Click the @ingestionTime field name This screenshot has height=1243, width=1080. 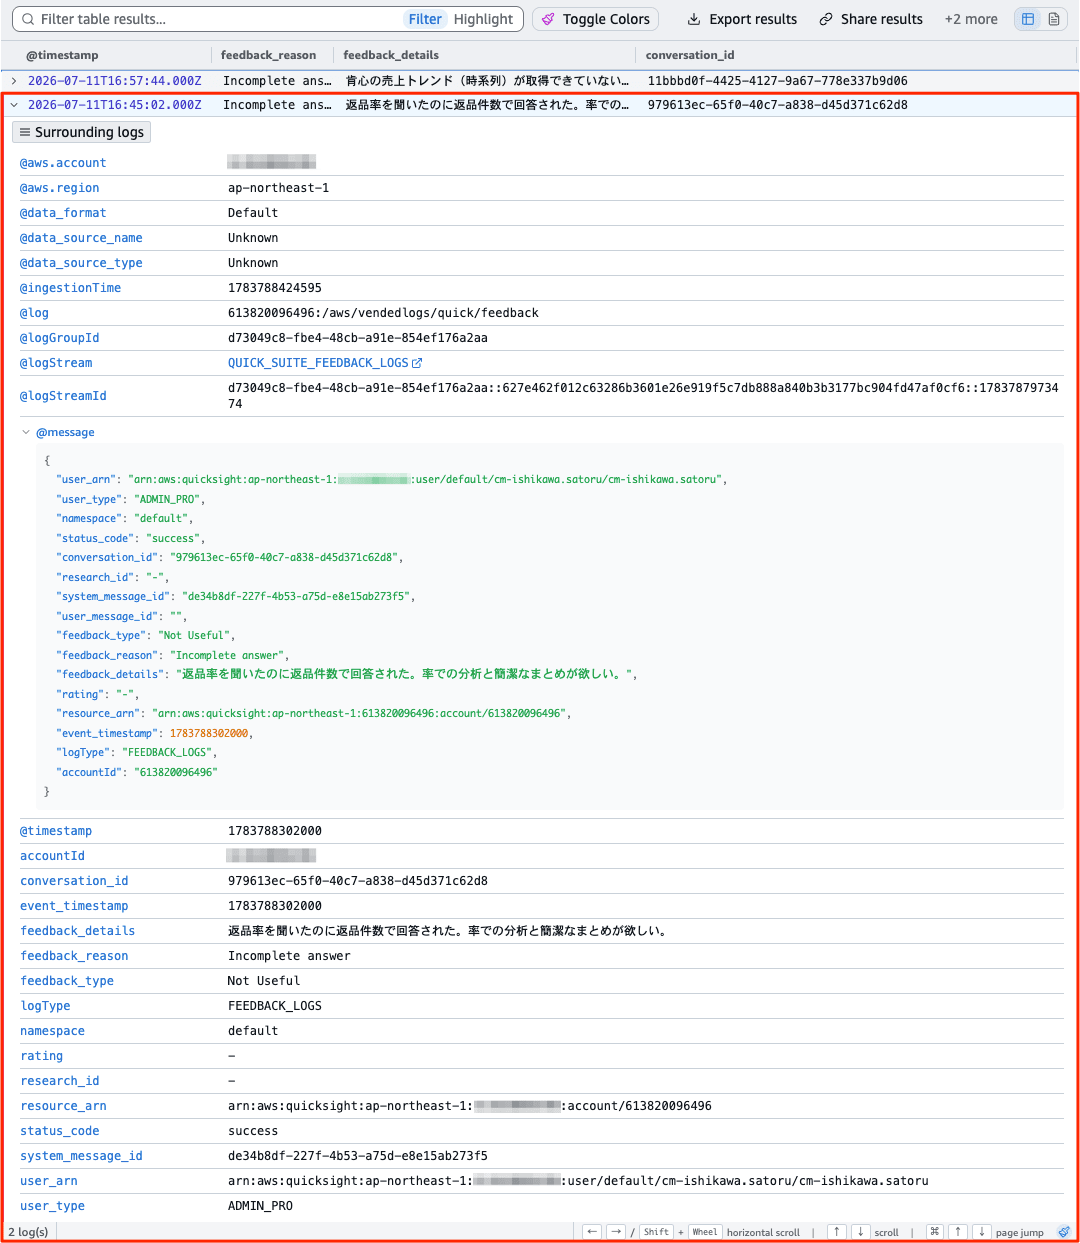pyautogui.click(x=70, y=288)
